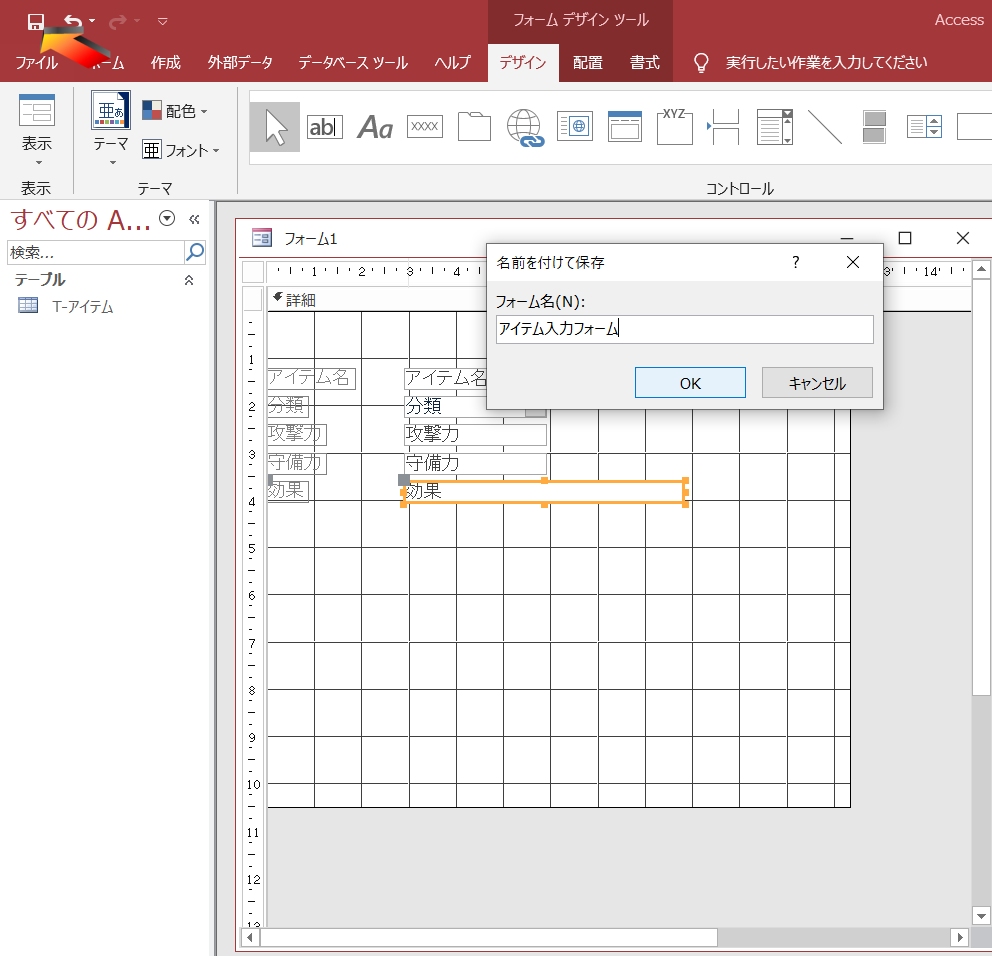Image resolution: width=992 pixels, height=956 pixels.
Task: Maximize the フォーム1 form window
Action: 905,238
